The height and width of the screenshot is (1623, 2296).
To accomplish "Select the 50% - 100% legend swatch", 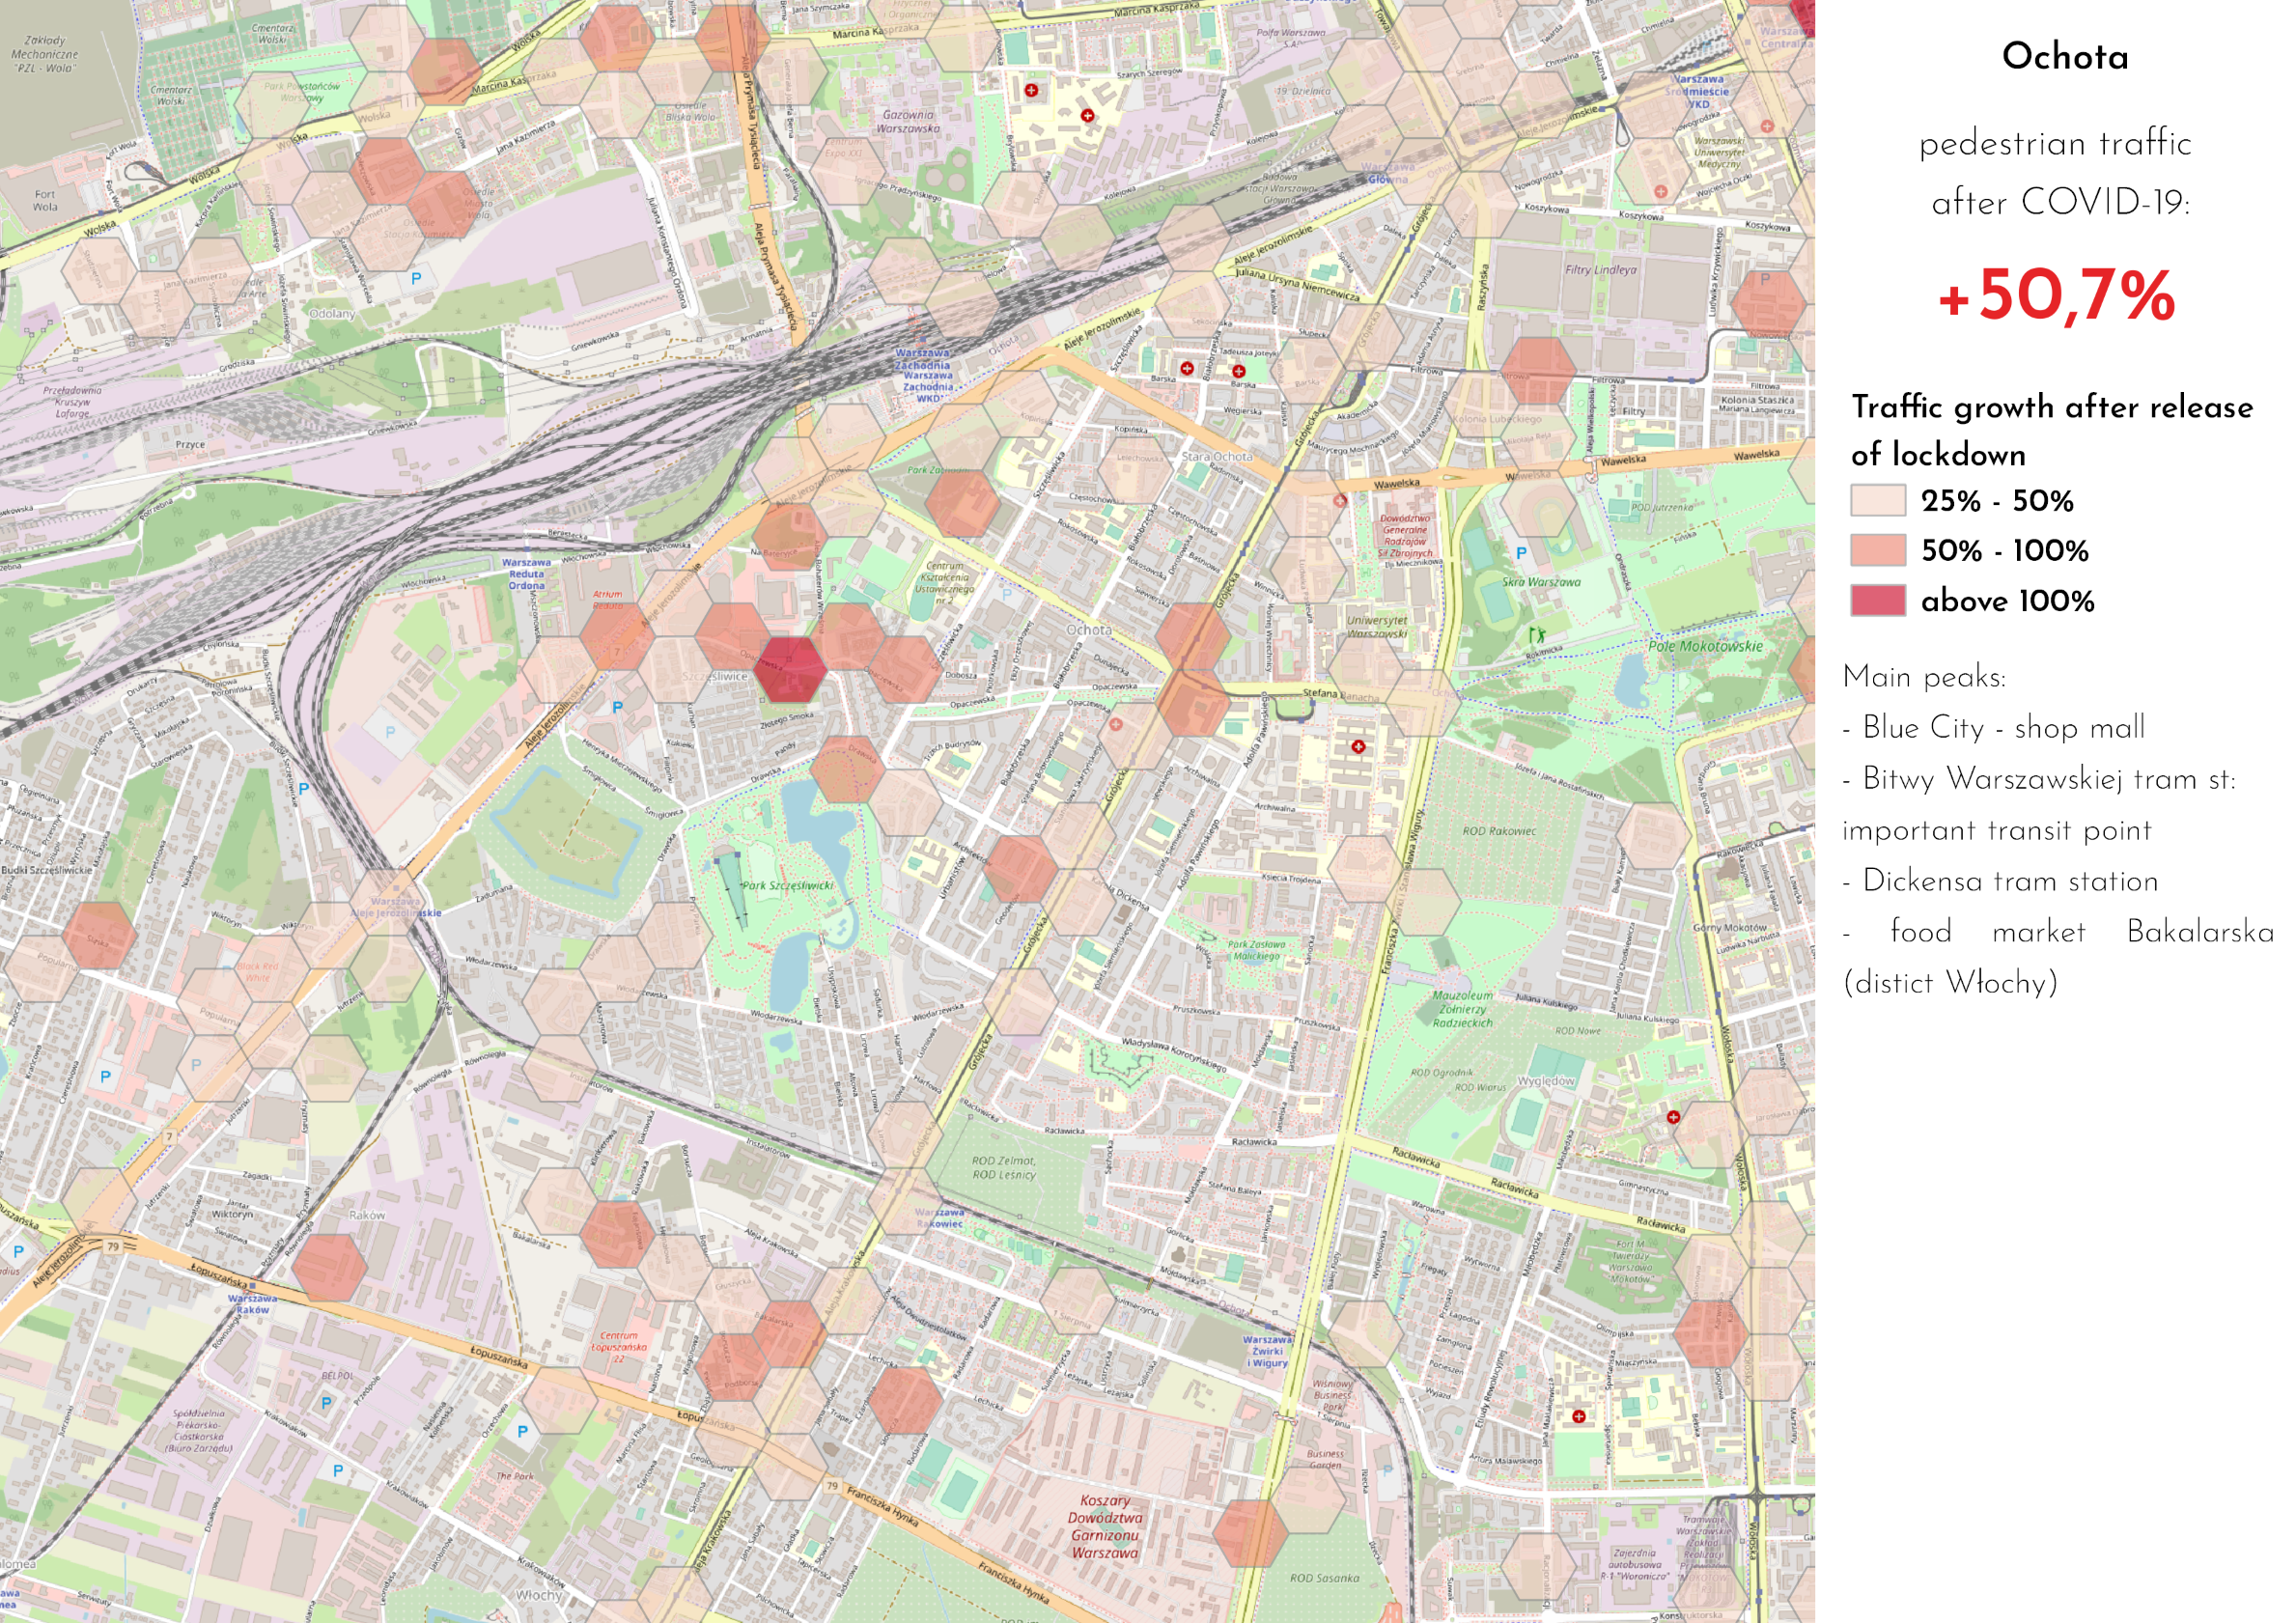I will click(1877, 550).
